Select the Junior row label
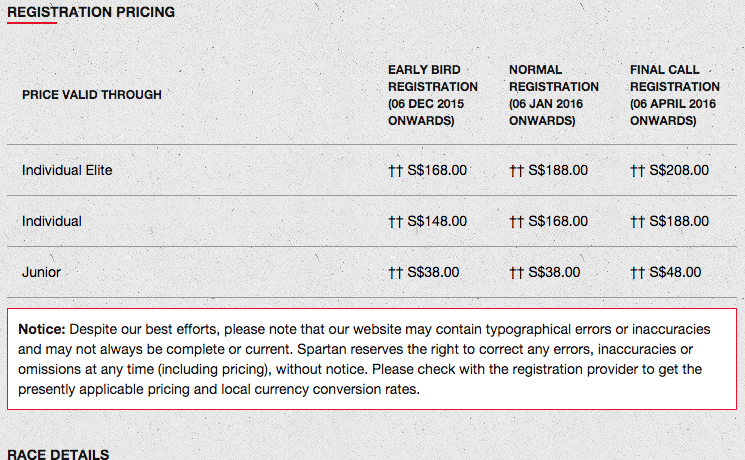This screenshot has width=745, height=460. tap(41, 272)
